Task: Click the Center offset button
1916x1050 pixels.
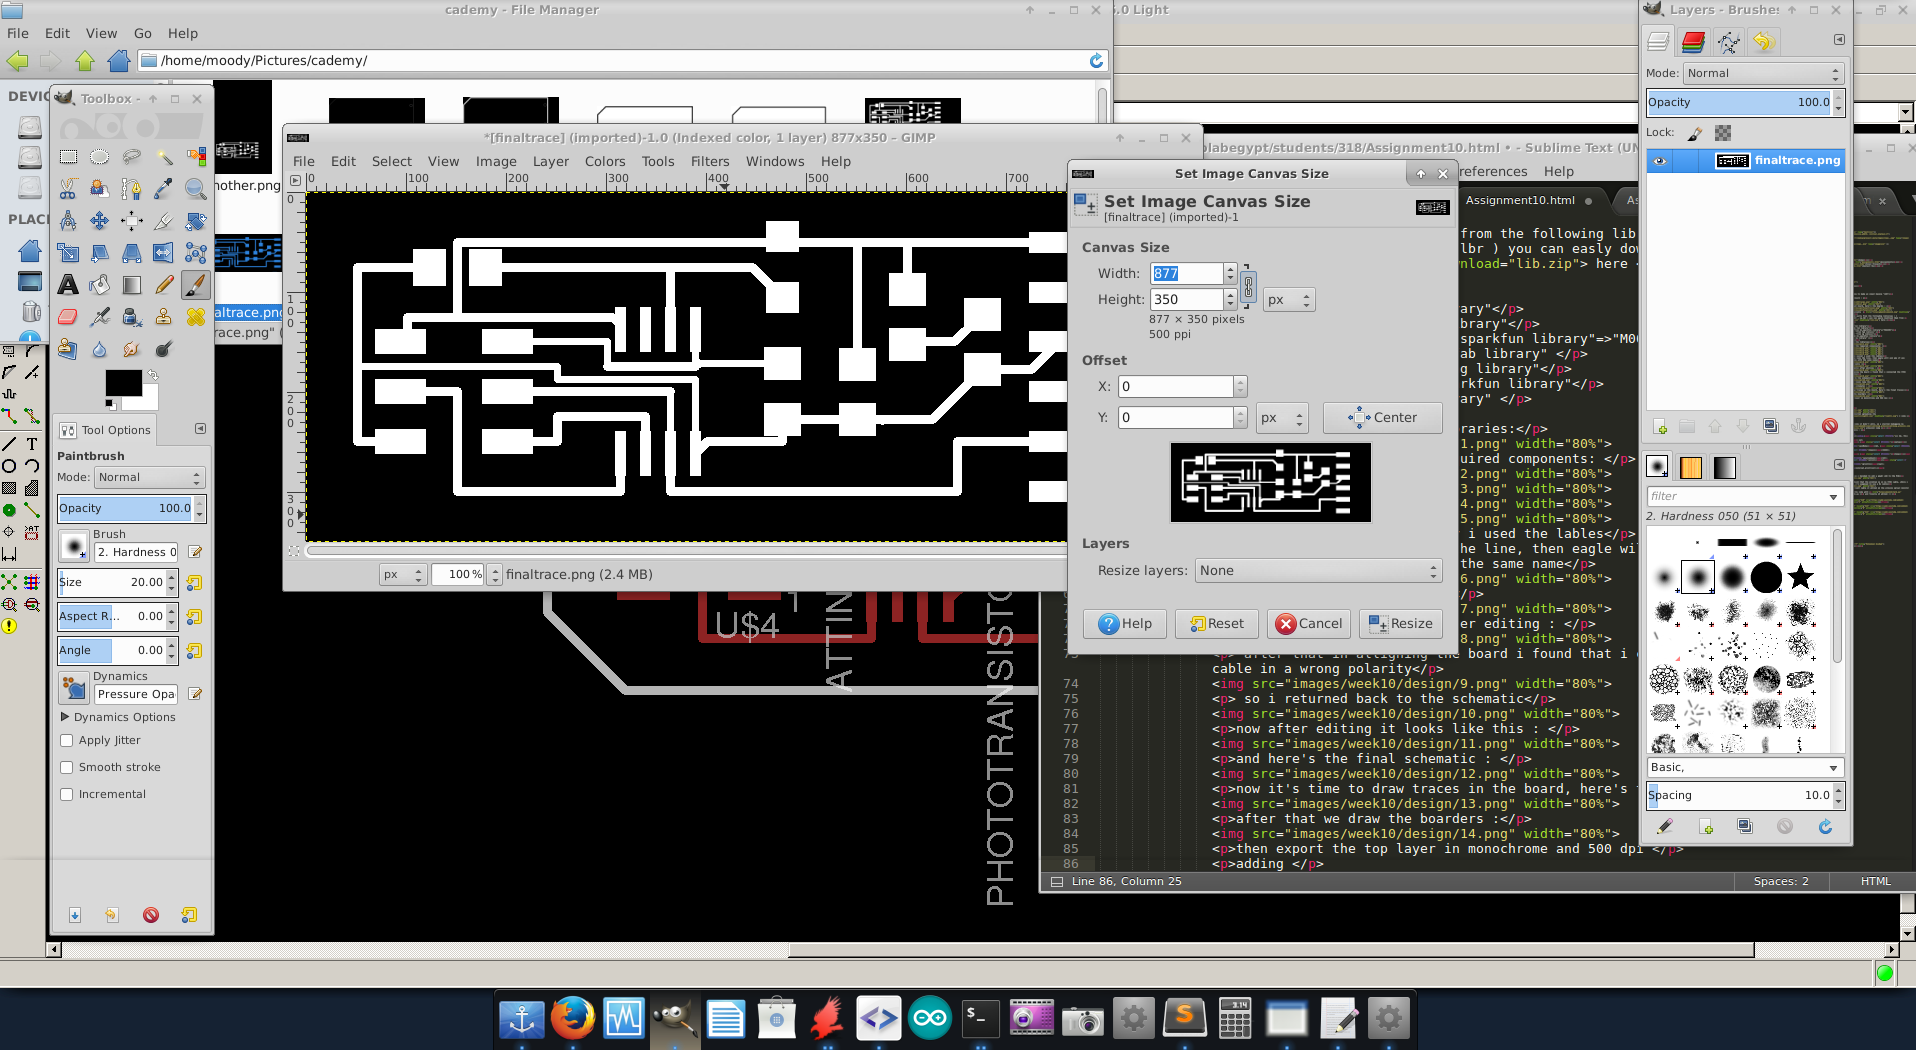Action: click(1382, 418)
